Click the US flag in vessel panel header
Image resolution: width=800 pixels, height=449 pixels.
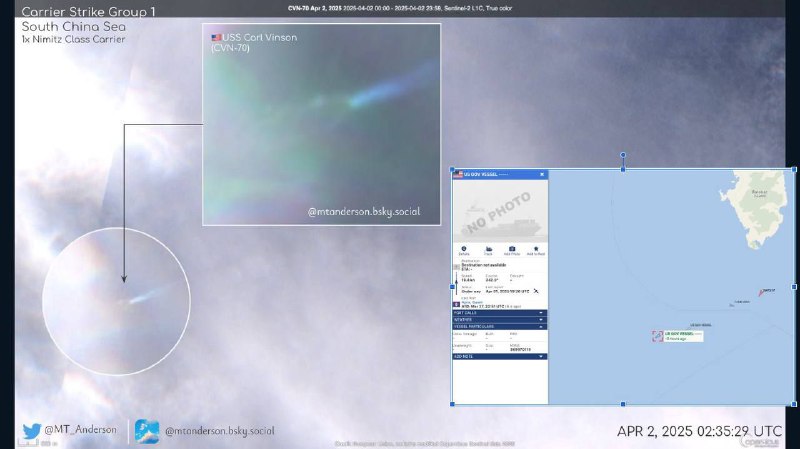(x=458, y=174)
